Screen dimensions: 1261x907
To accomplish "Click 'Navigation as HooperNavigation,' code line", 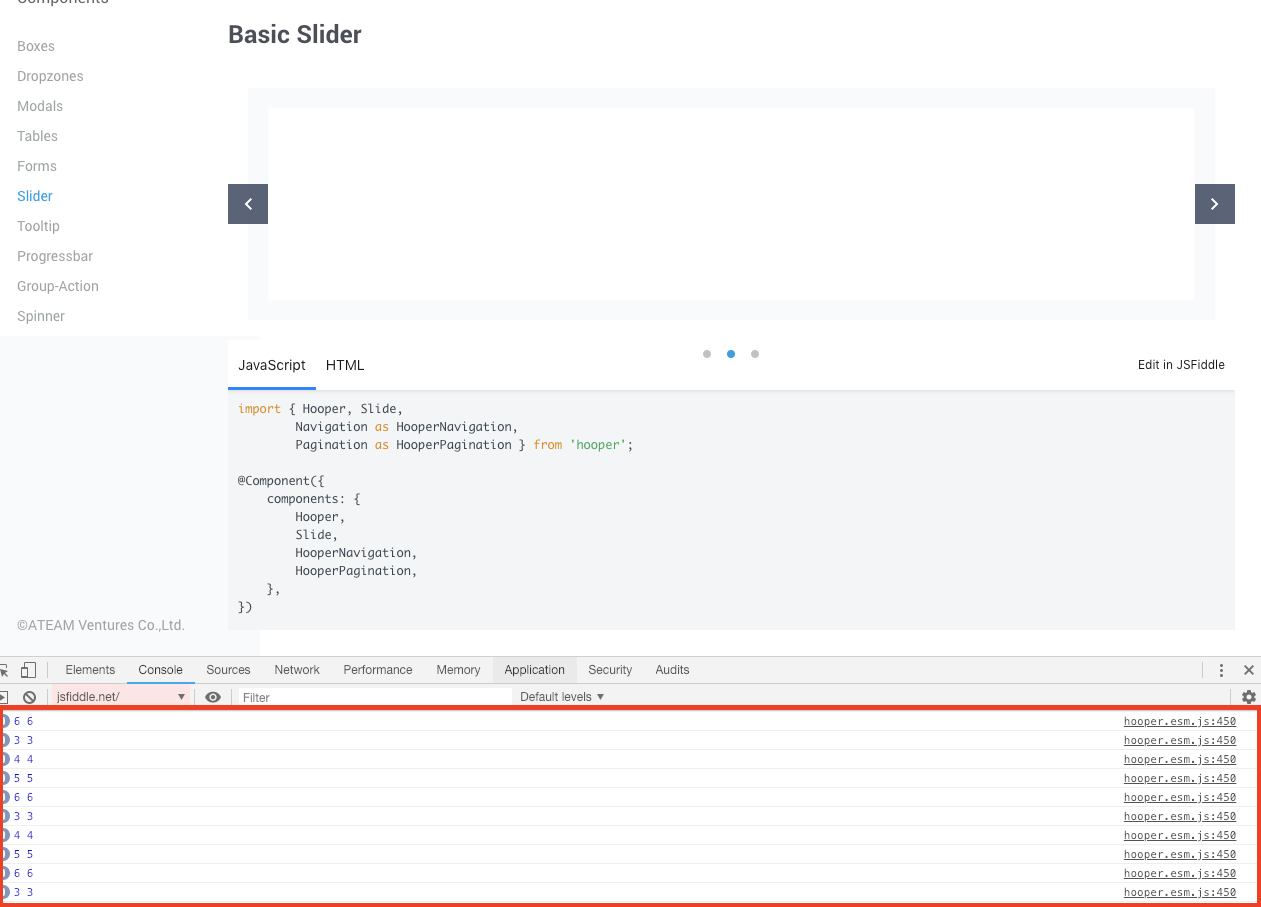I will point(407,427).
